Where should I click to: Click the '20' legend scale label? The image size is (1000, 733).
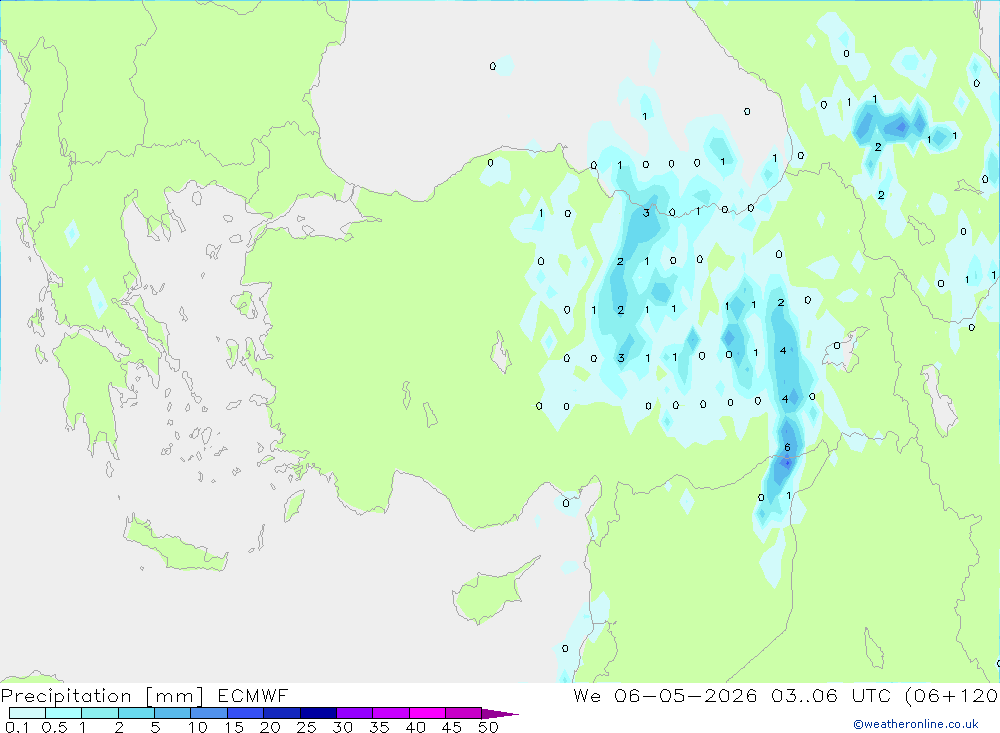270,727
